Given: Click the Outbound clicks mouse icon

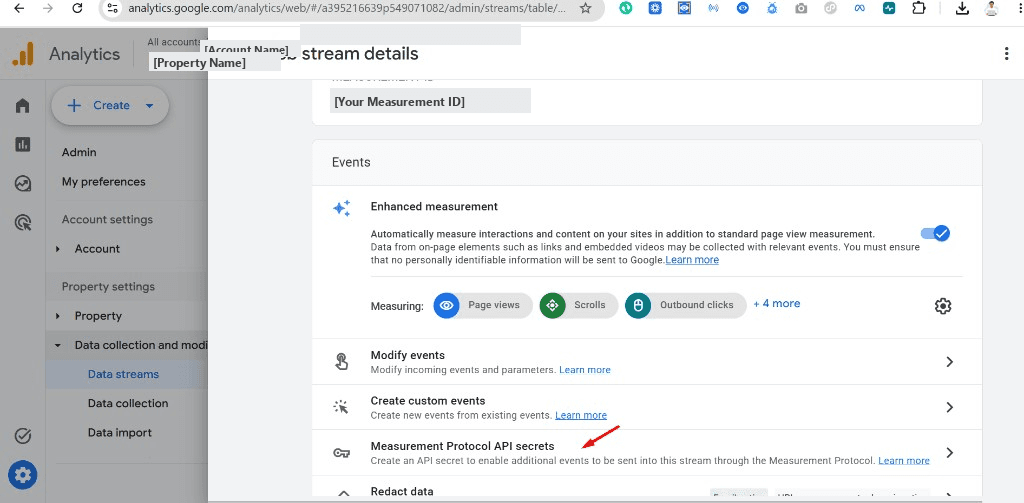Looking at the screenshot, I should [638, 305].
